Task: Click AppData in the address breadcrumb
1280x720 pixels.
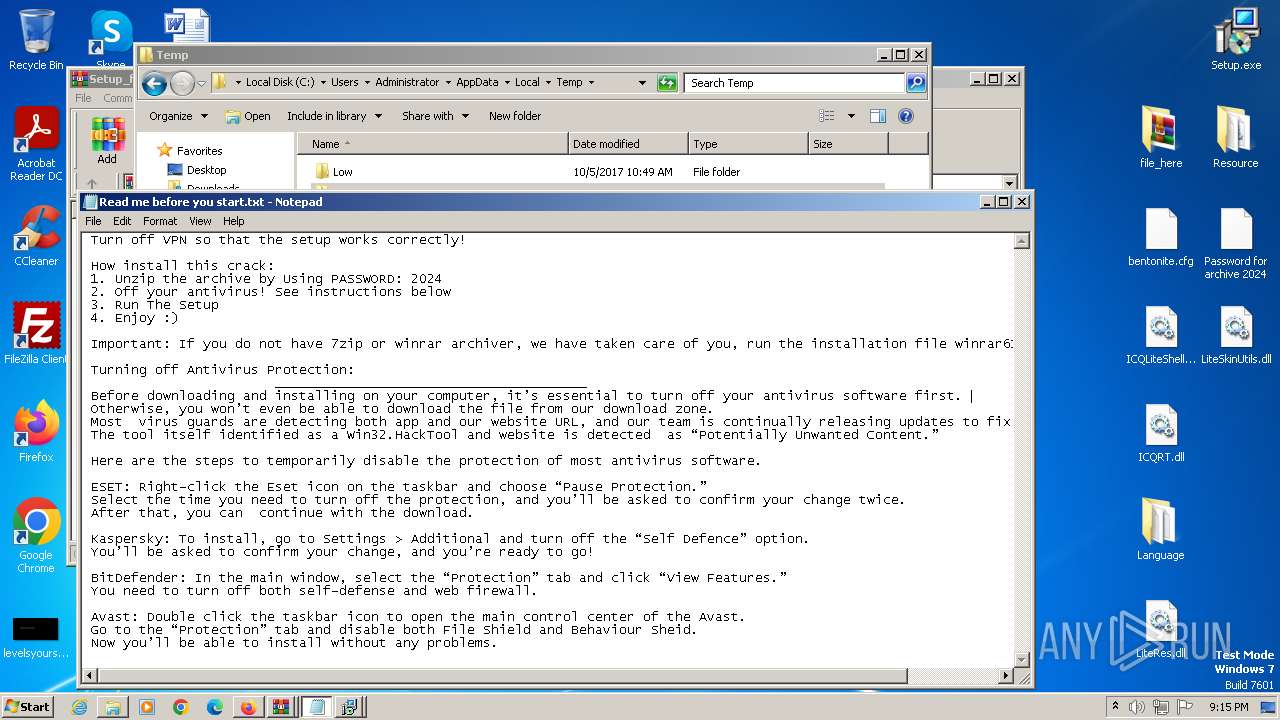Action: 477,83
